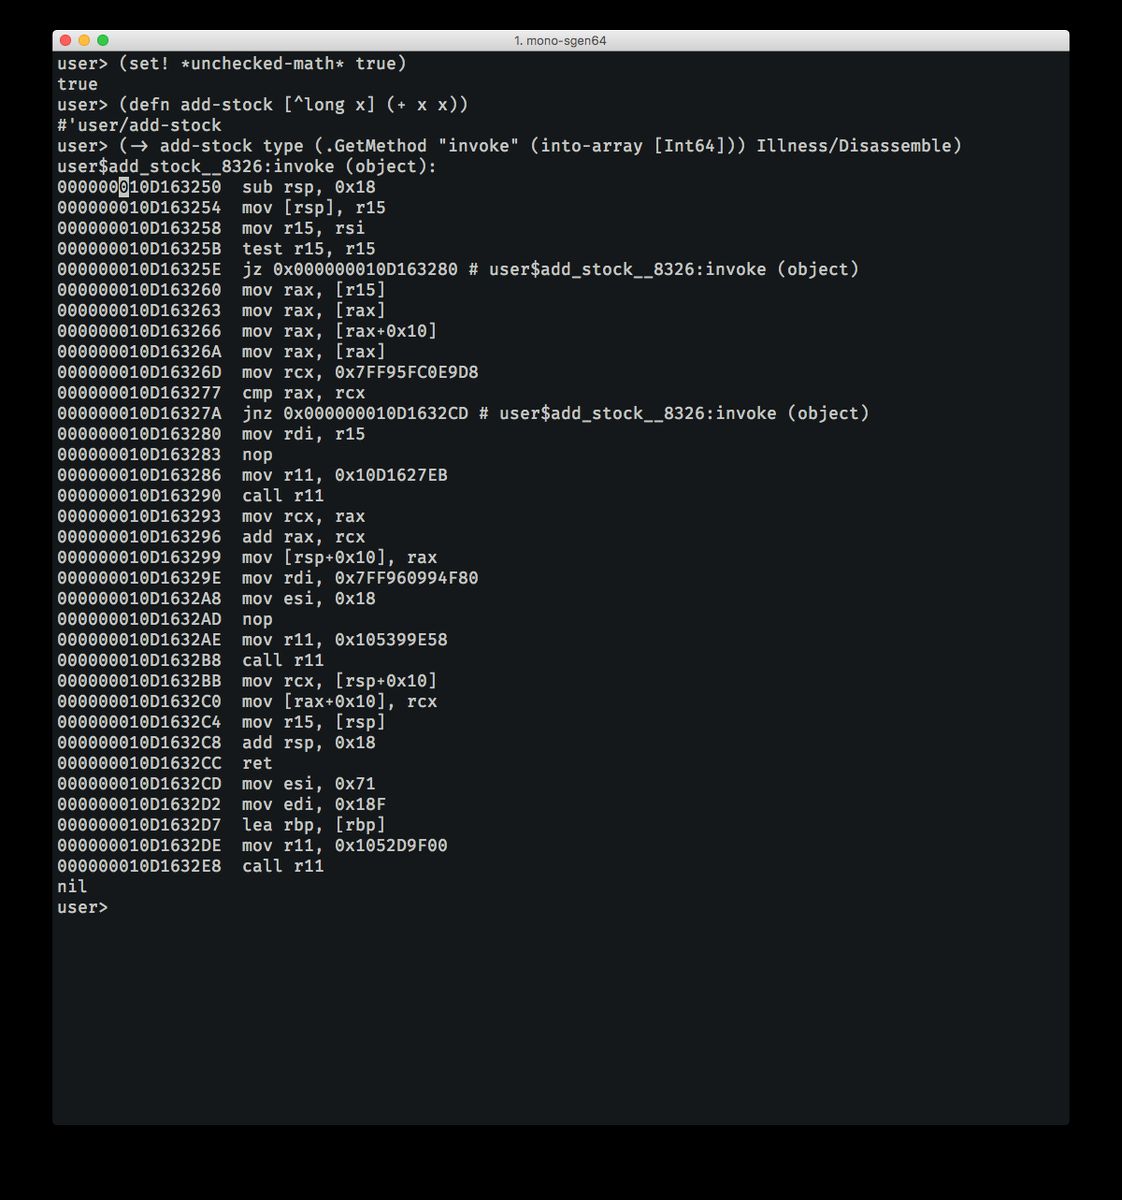Click the '(defn add-stock' definition line
Image resolution: width=1122 pixels, height=1200 pixels.
[263, 104]
